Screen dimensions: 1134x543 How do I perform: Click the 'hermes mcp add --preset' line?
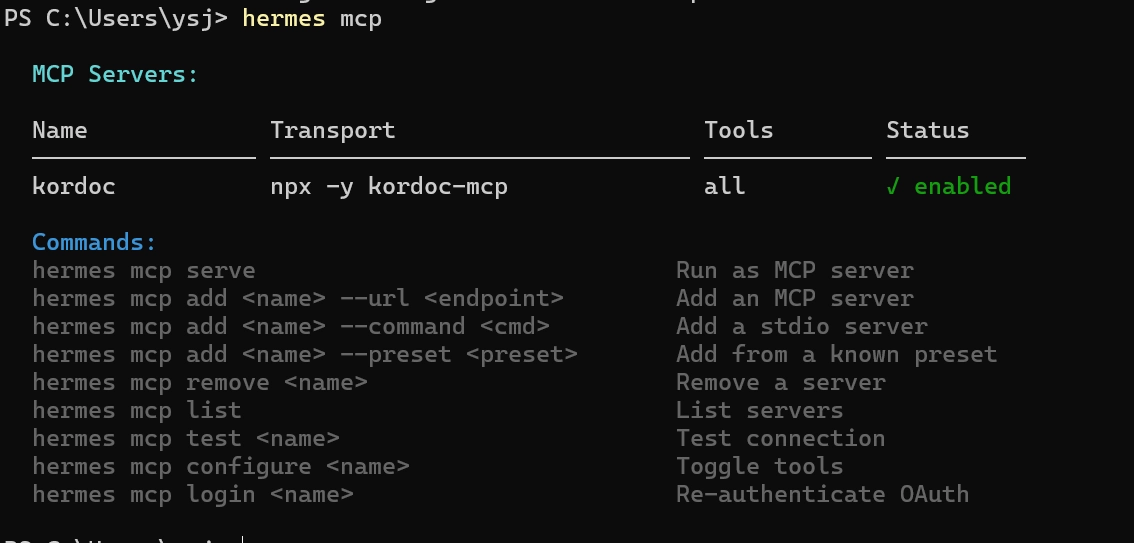pos(304,355)
